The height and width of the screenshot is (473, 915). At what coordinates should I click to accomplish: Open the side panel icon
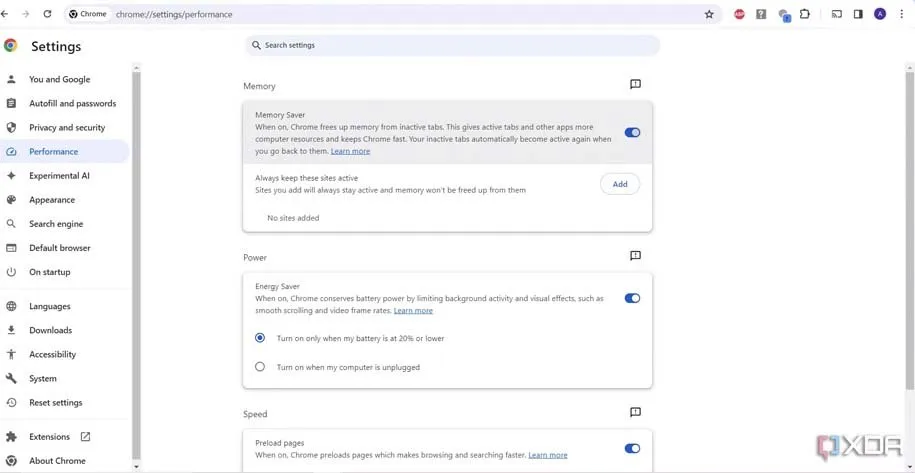pos(858,14)
